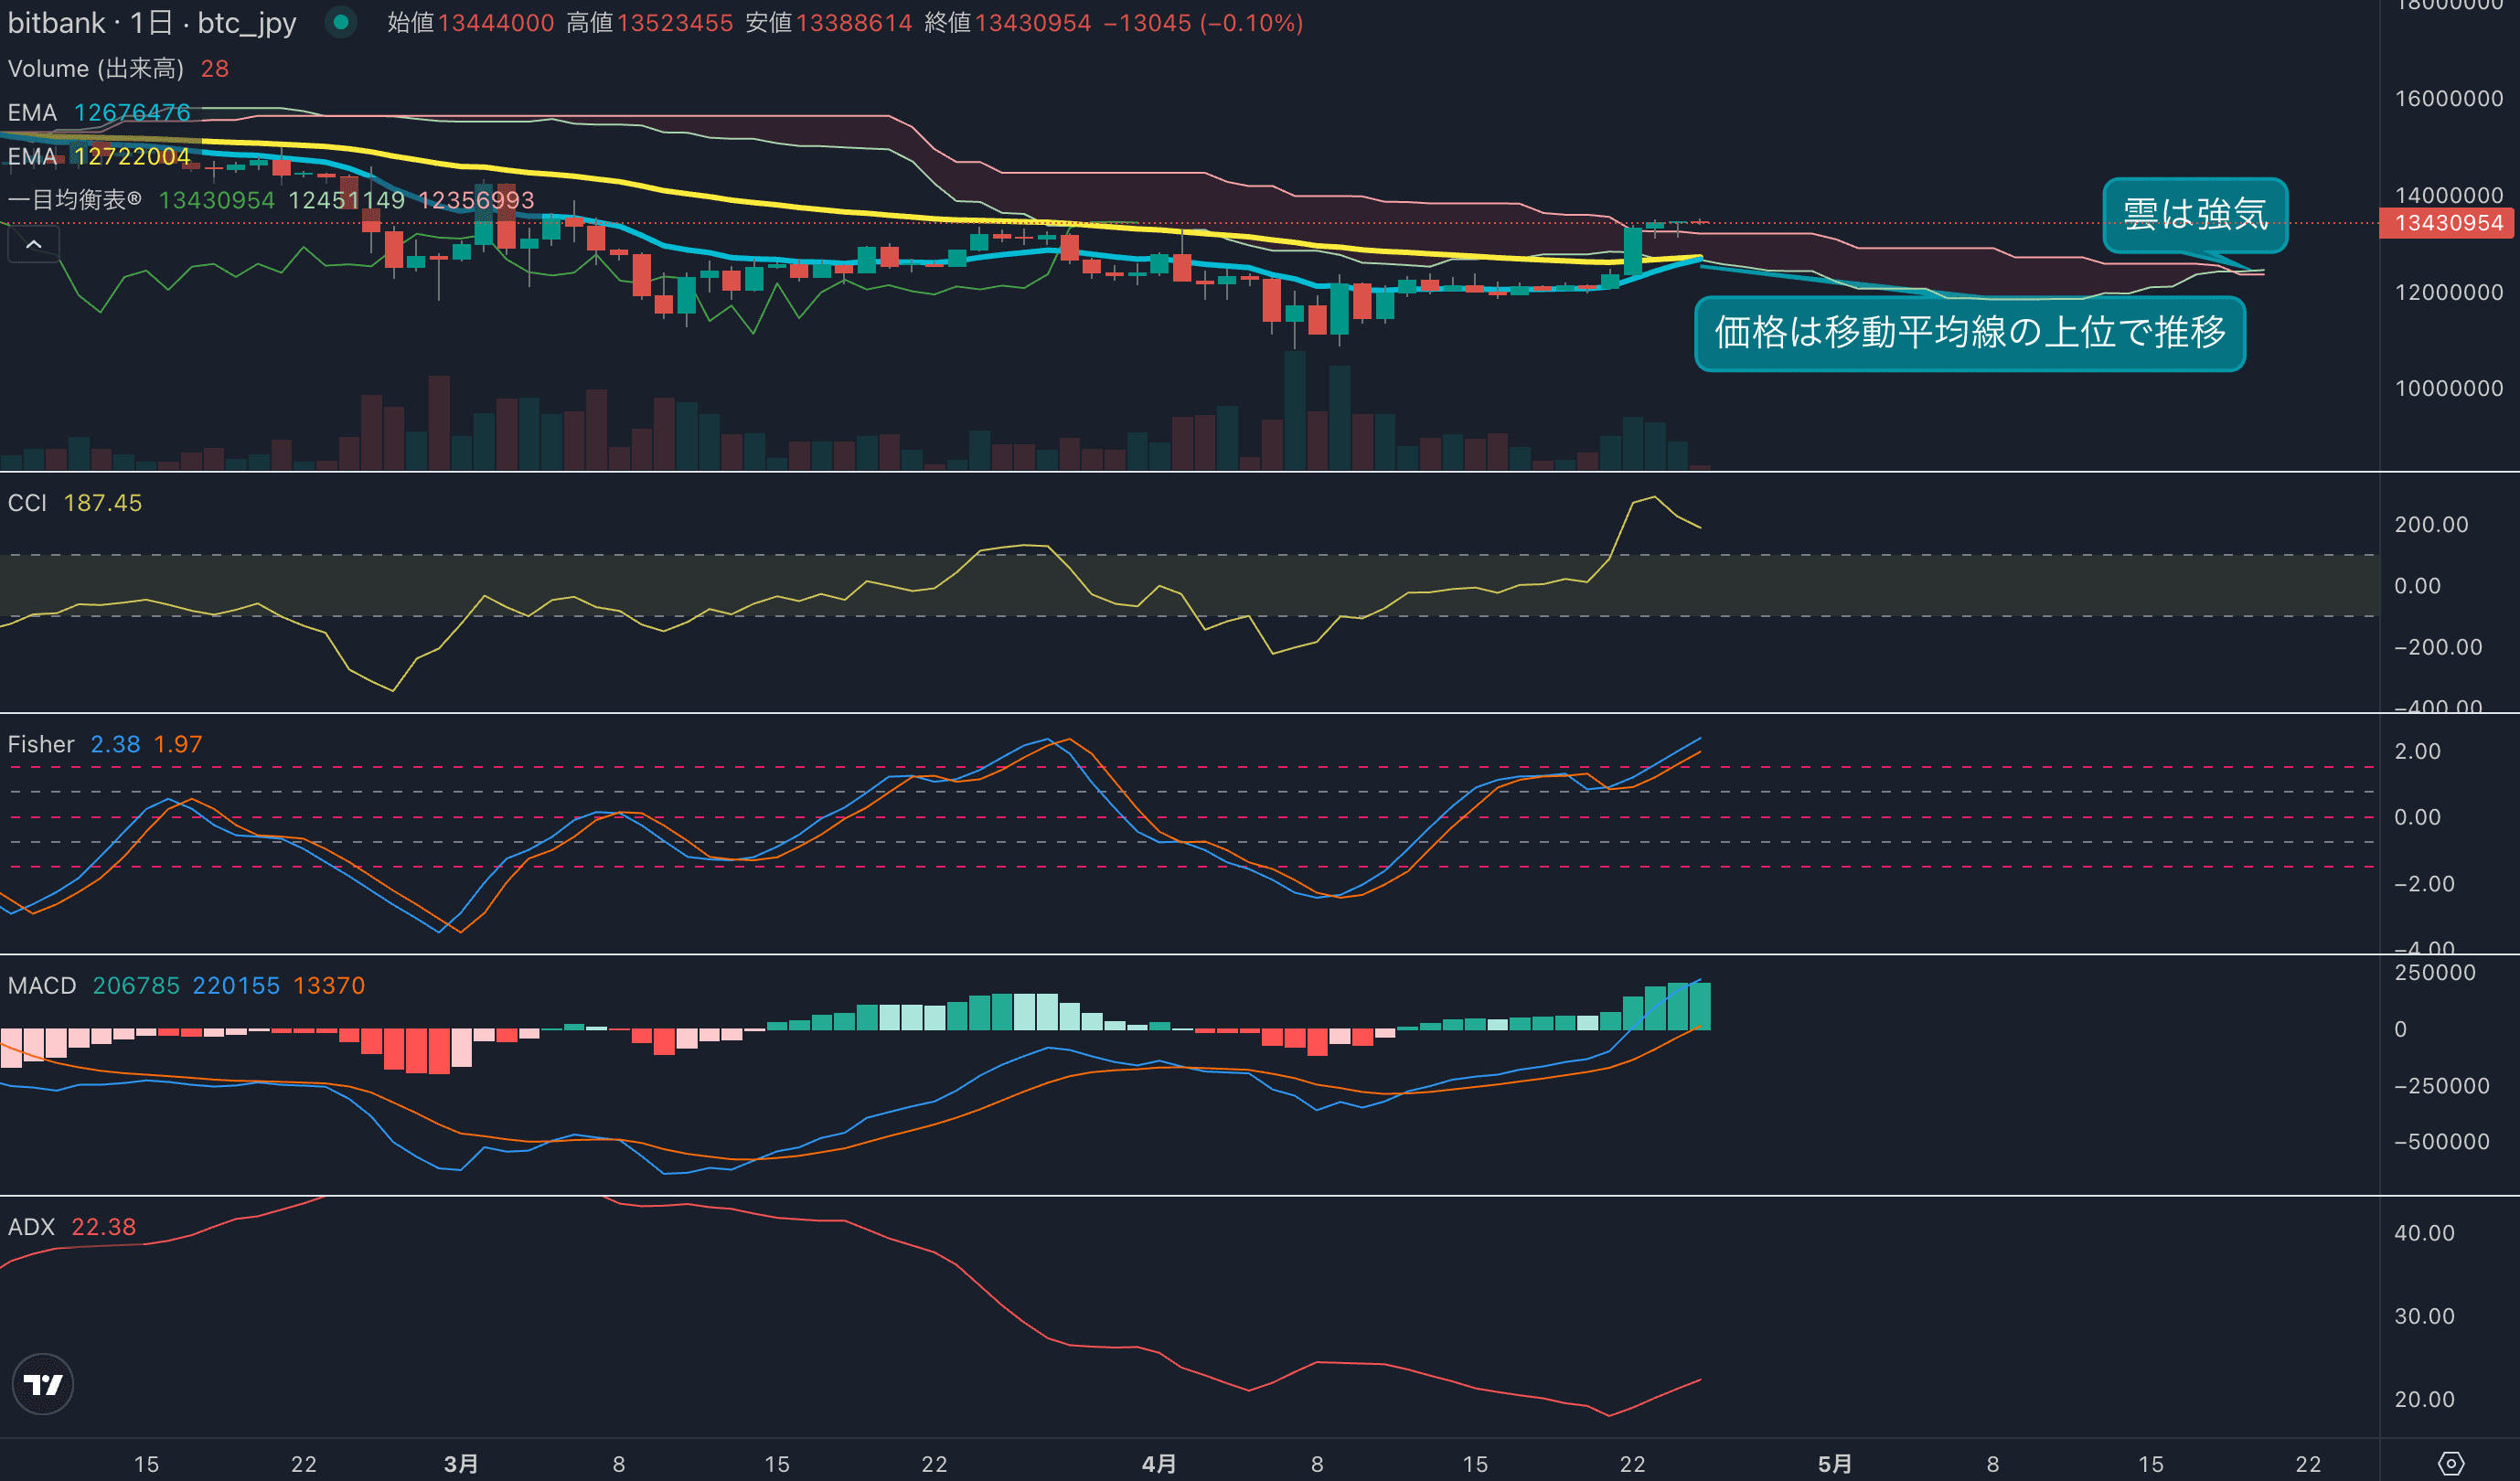Select the 一目均衡表 indicator legend
2520x1481 pixels.
74,200
